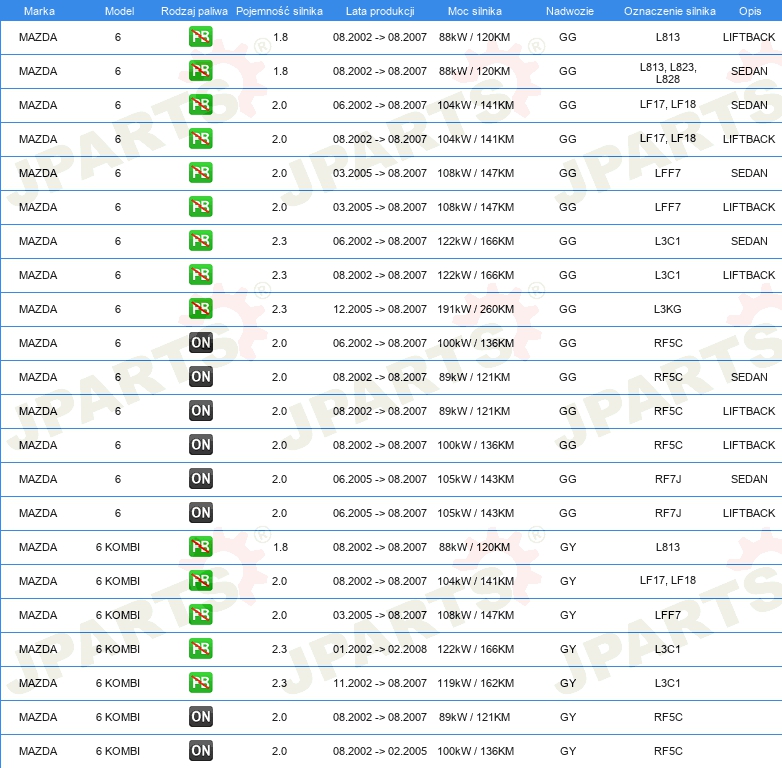782x768 pixels.
Task: Sort by the Marka column header
Action: [x=39, y=11]
